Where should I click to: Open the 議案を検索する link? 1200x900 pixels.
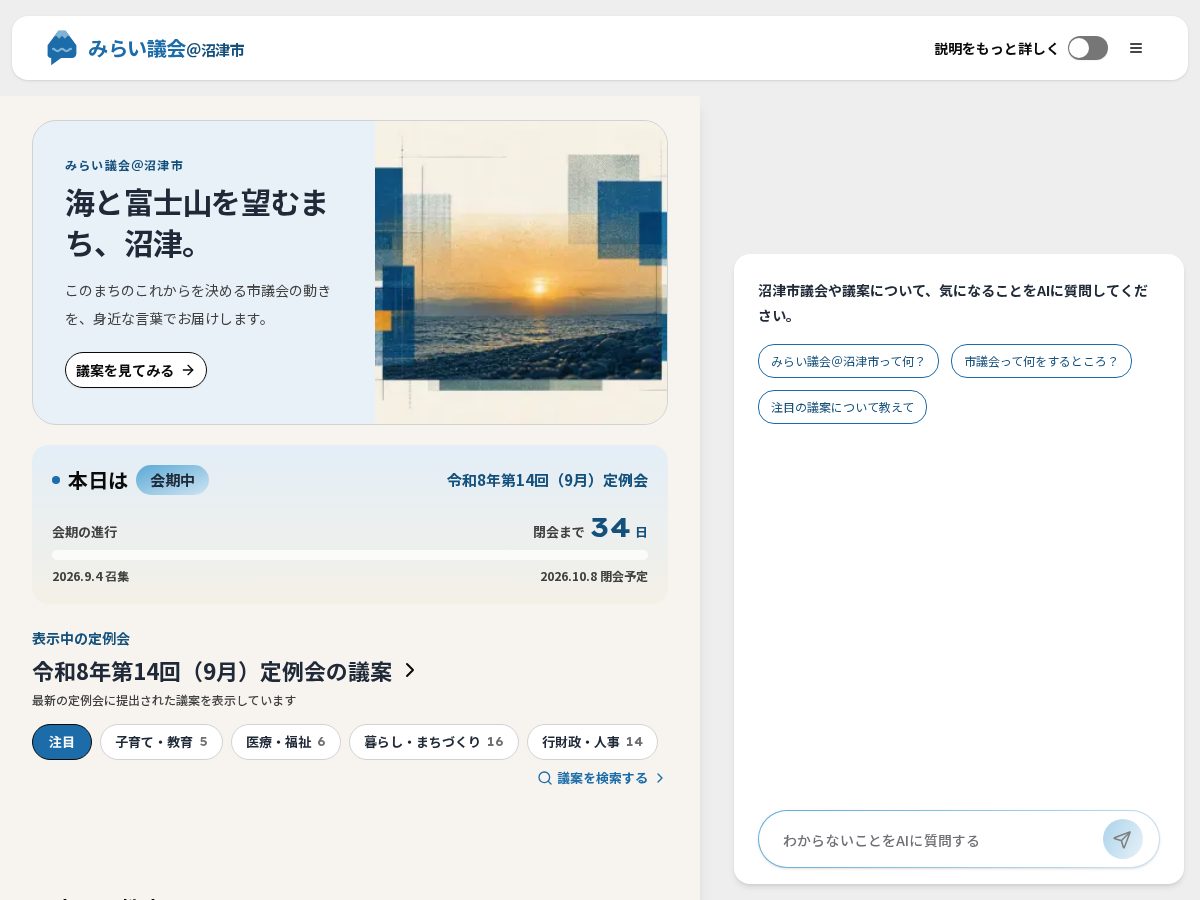tap(601, 778)
